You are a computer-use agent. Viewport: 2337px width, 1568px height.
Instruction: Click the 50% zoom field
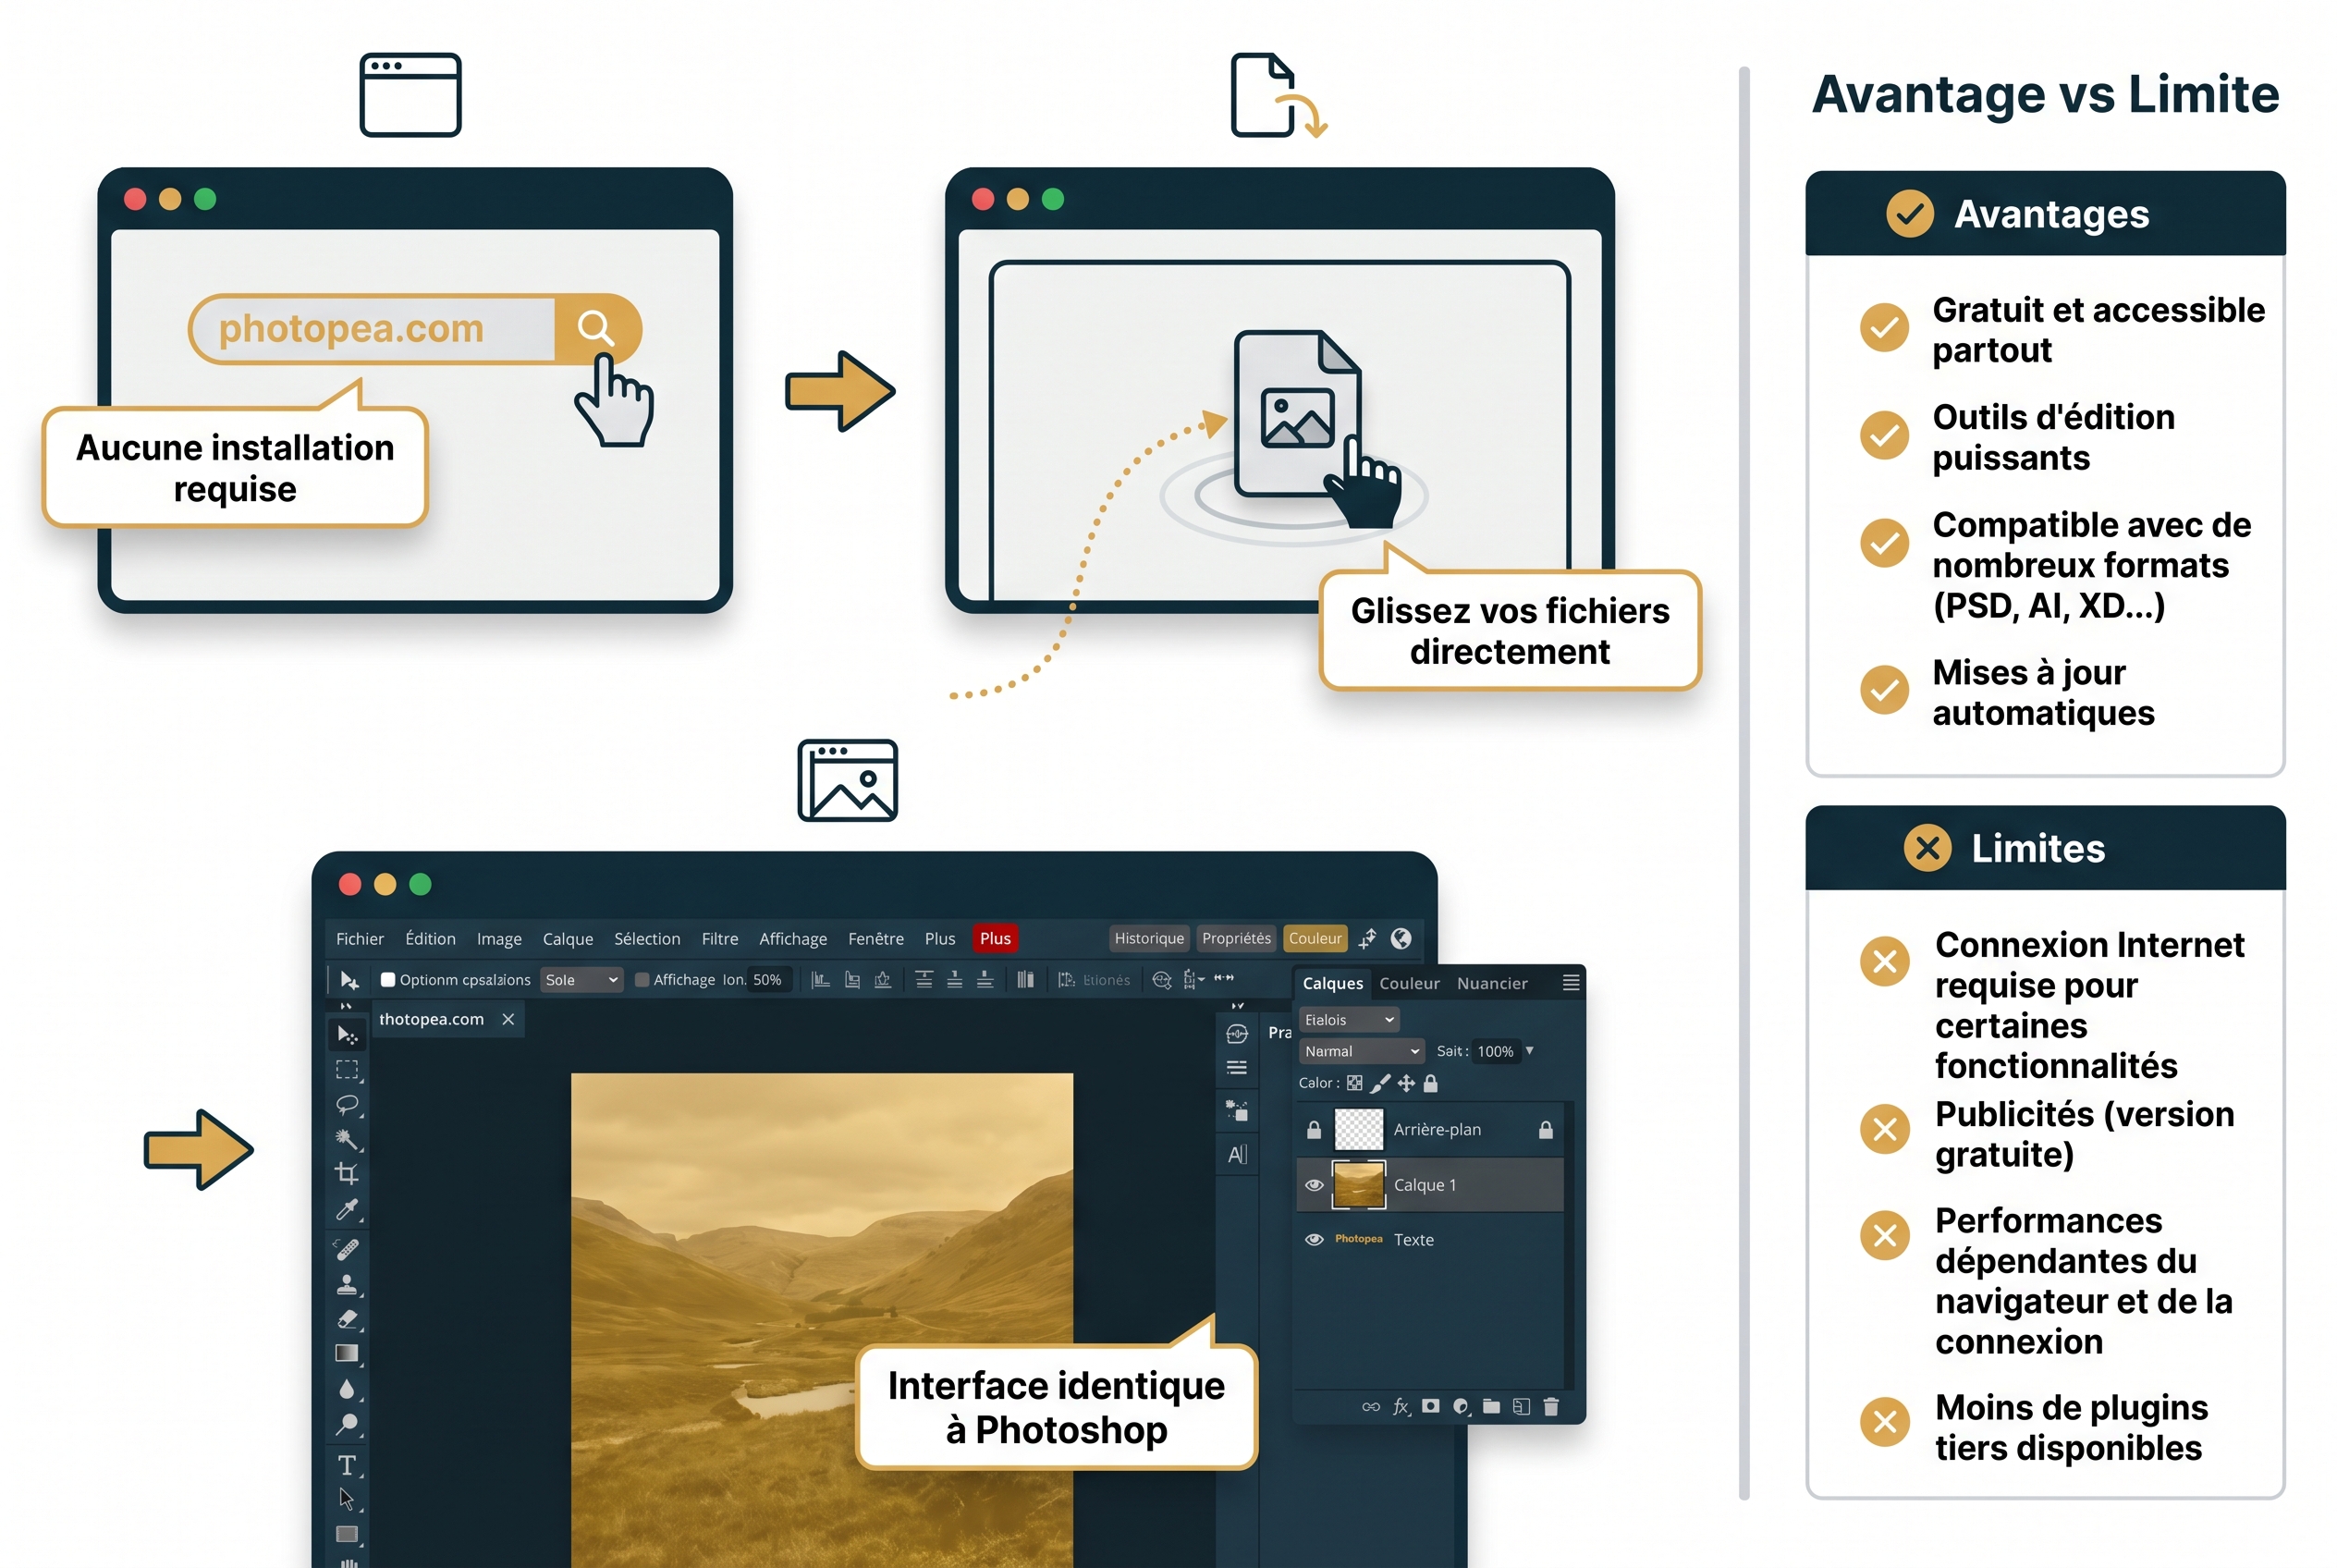[770, 980]
